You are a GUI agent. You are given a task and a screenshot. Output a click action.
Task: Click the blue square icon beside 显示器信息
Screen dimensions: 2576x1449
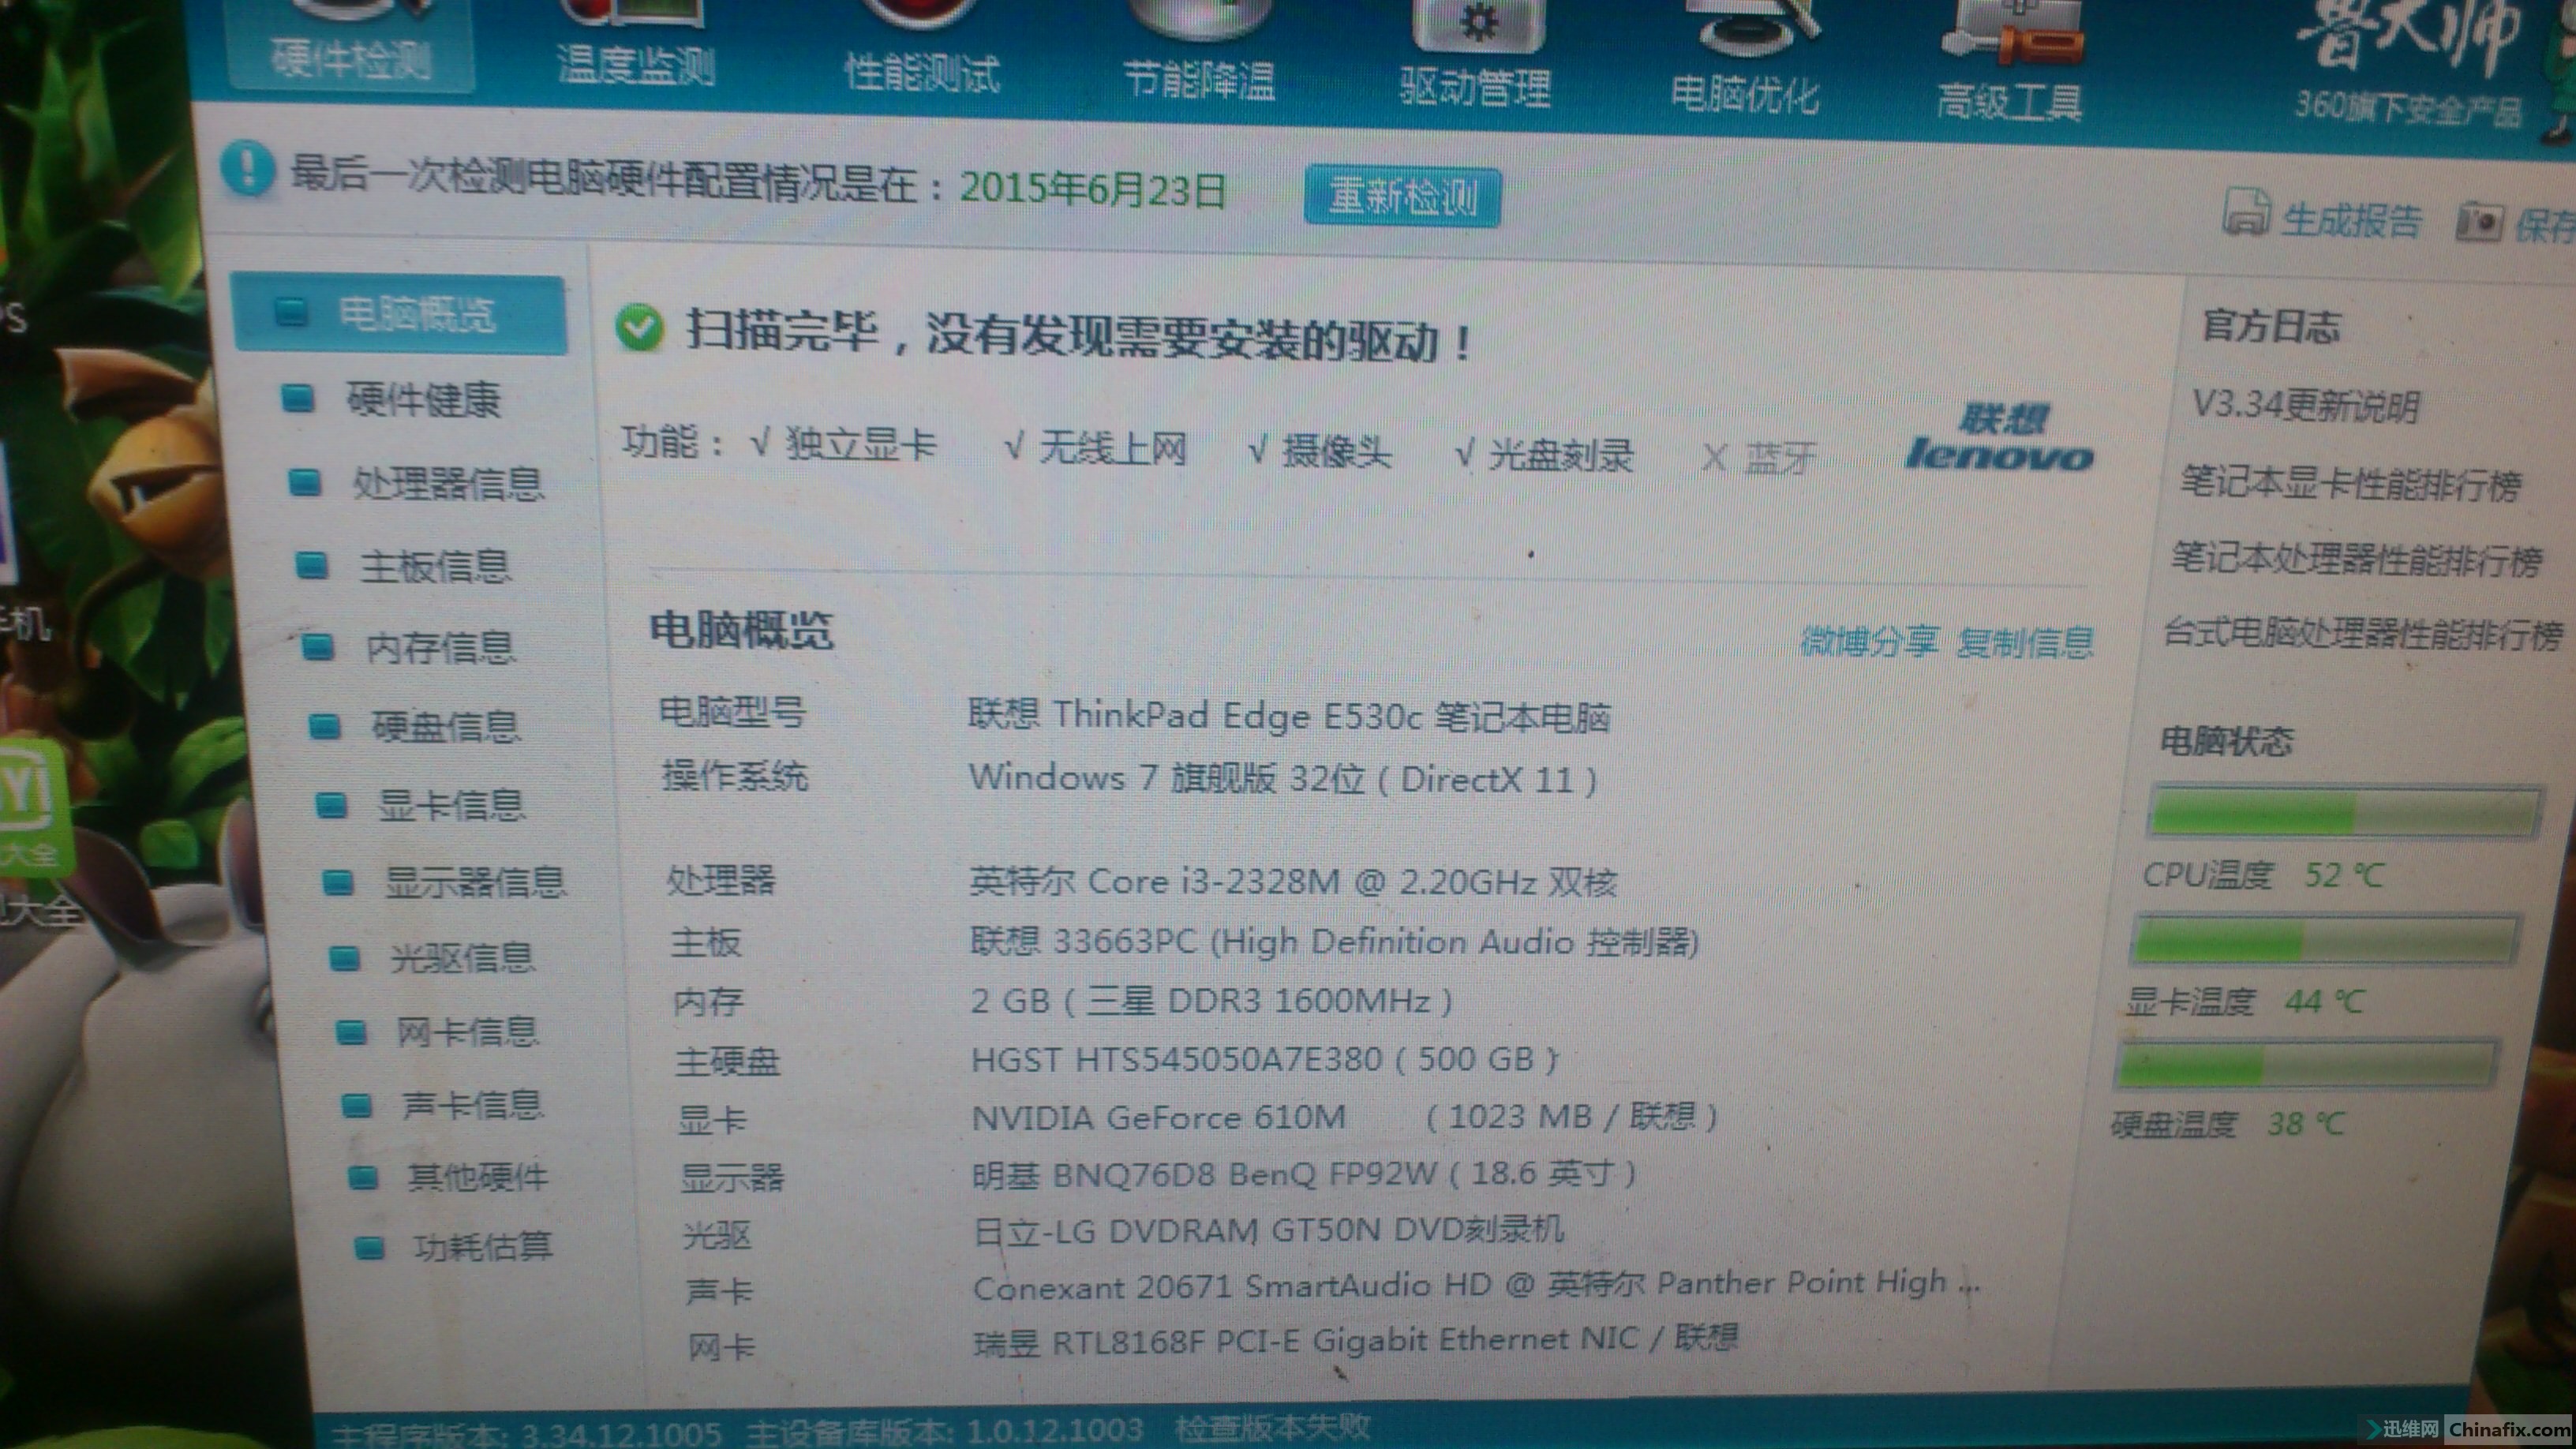coord(338,882)
